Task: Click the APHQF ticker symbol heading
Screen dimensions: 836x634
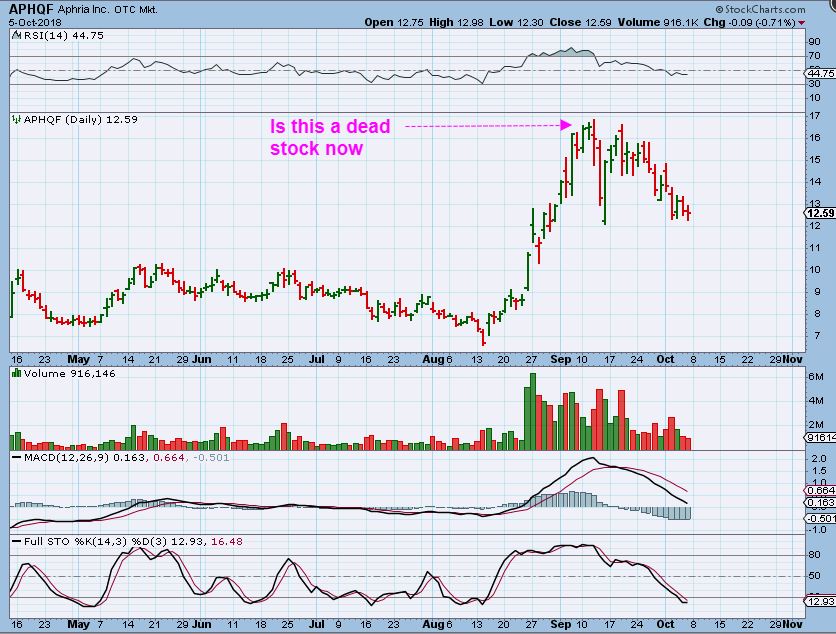Action: (x=31, y=9)
